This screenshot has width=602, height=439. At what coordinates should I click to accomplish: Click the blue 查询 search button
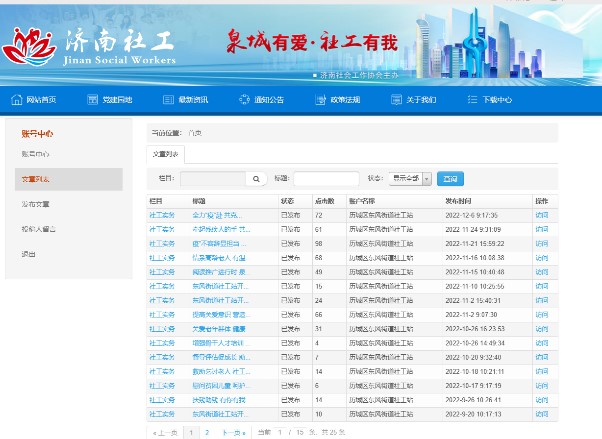(x=451, y=179)
